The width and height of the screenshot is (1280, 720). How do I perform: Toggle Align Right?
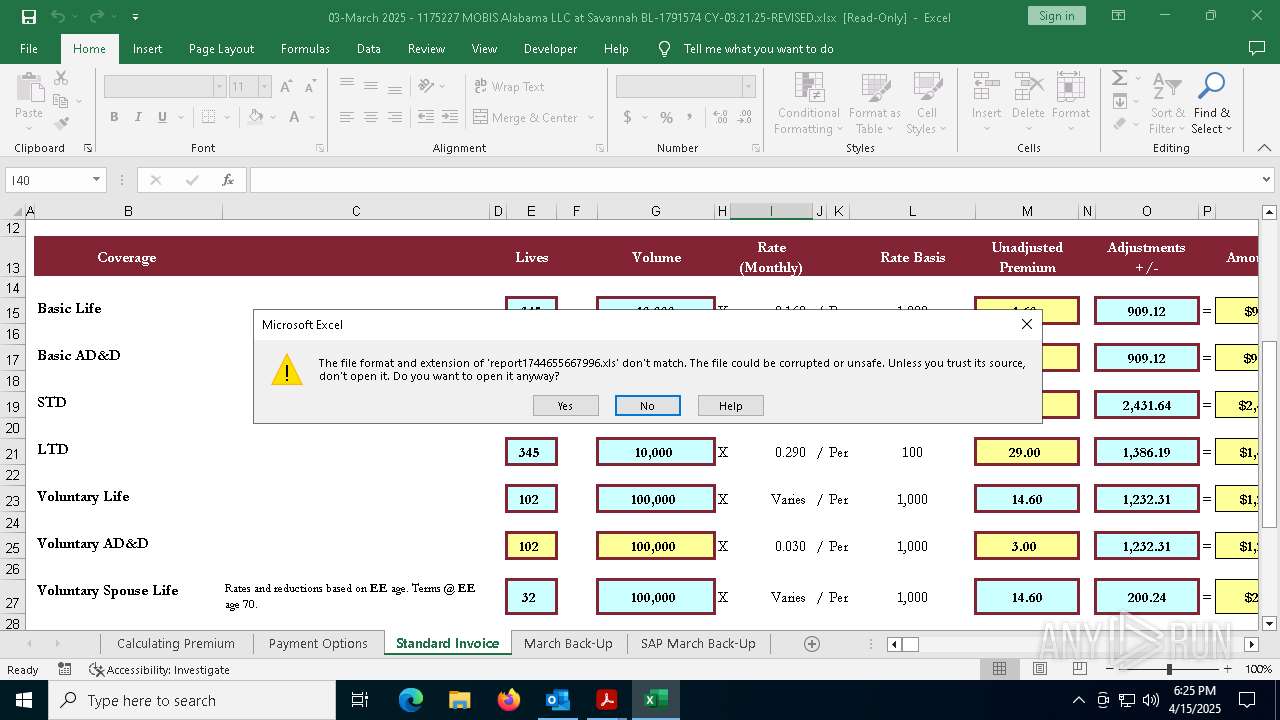click(x=395, y=117)
